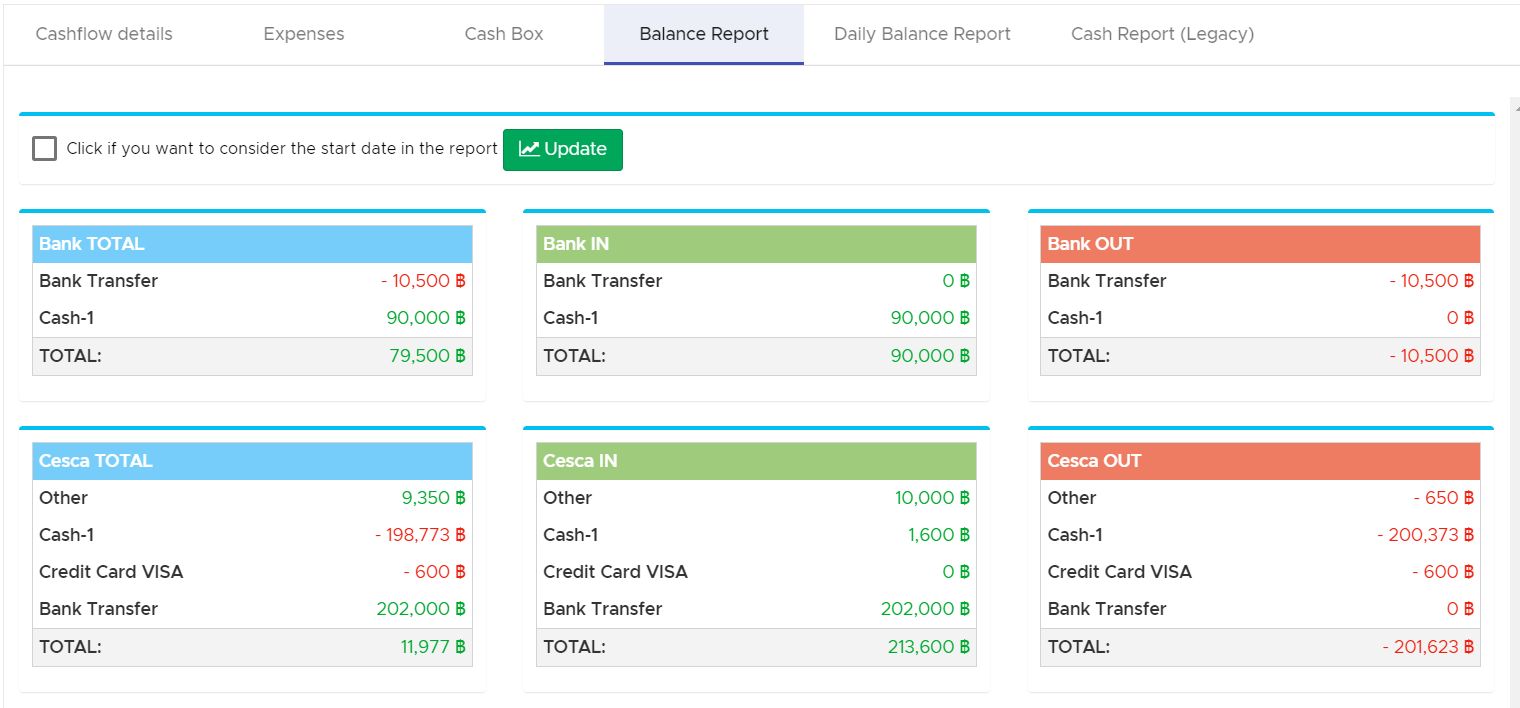Click the - 650 ฿ Other value
The height and width of the screenshot is (708, 1520).
pos(1444,498)
